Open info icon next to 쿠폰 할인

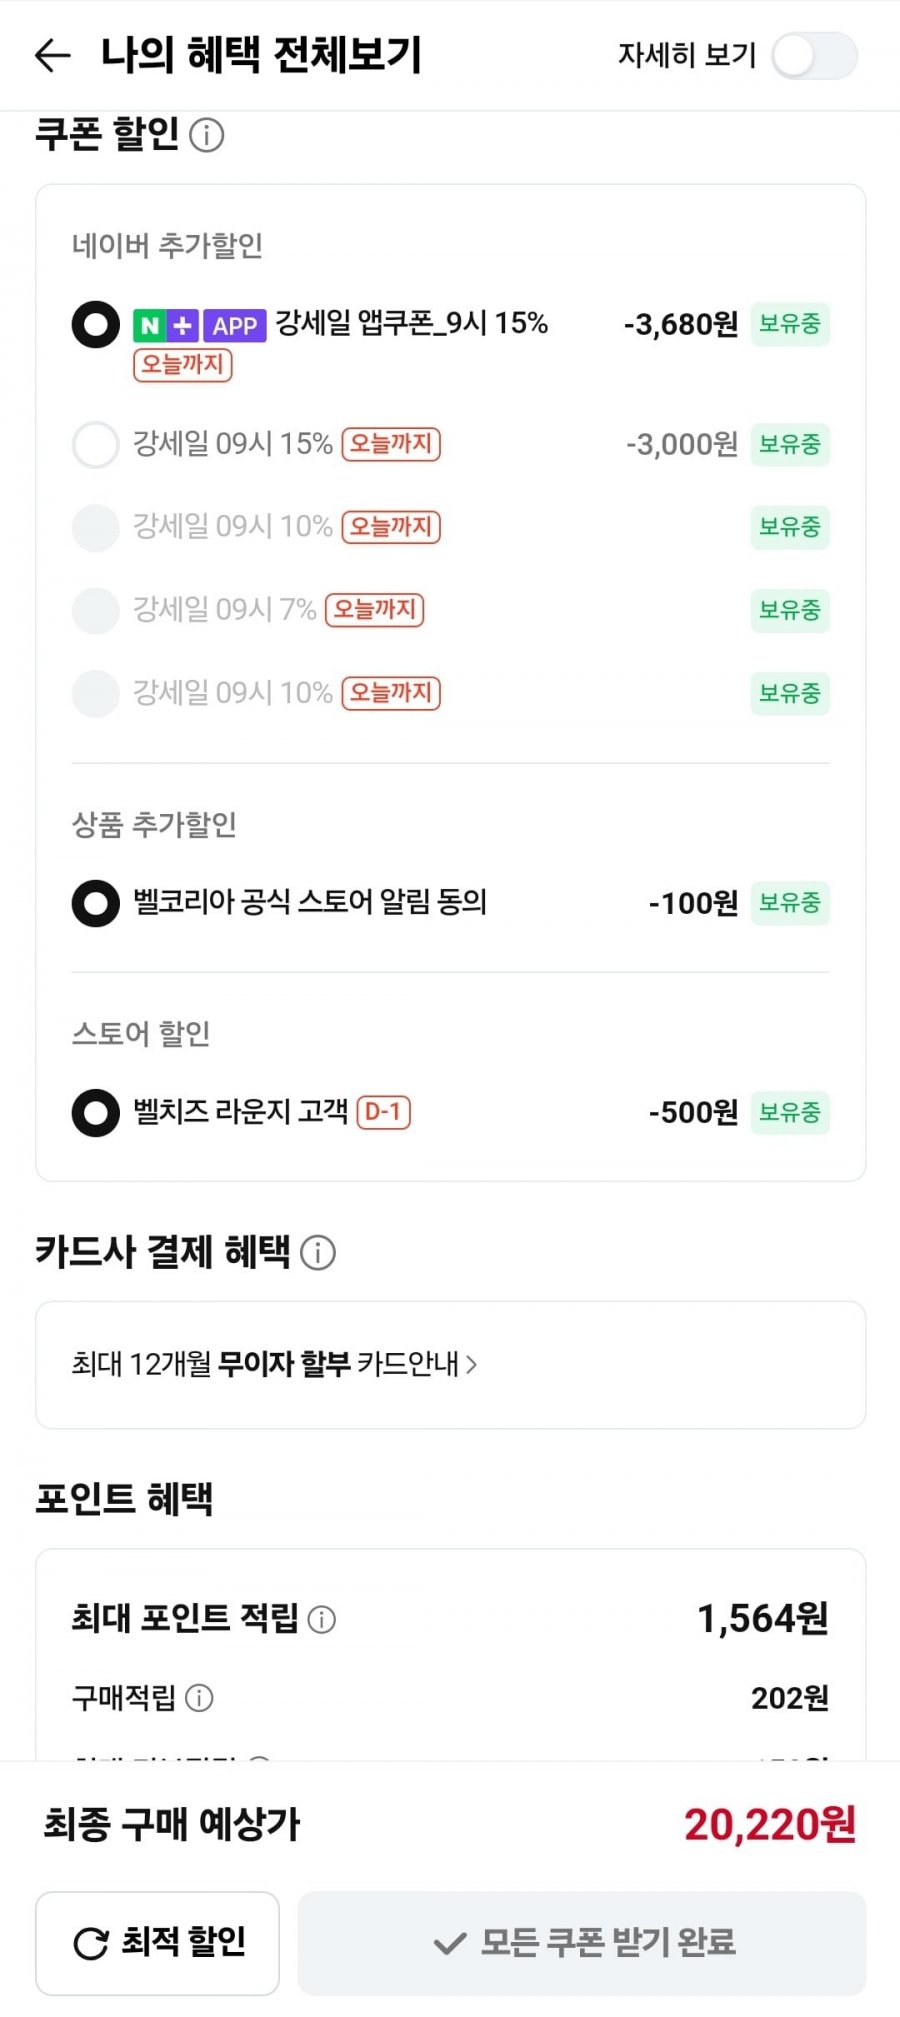point(206,134)
